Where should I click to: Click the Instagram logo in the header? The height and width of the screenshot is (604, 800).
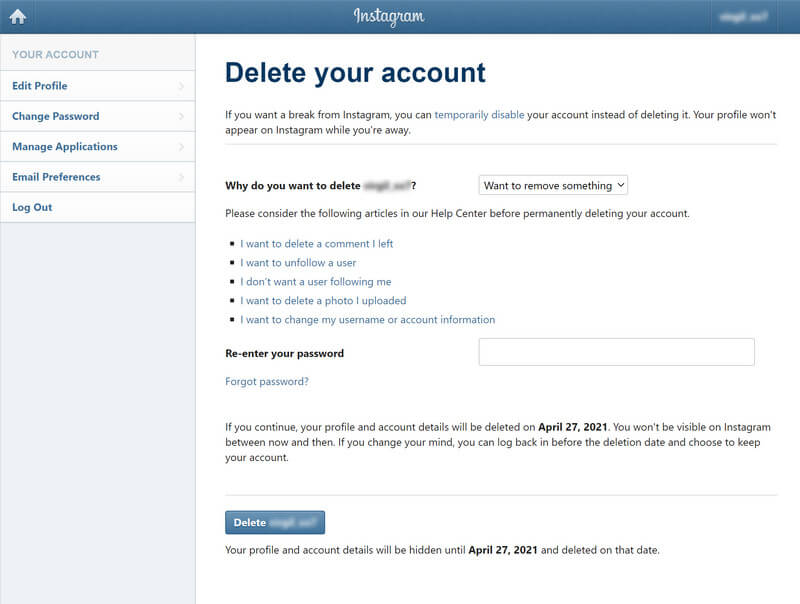pos(388,17)
